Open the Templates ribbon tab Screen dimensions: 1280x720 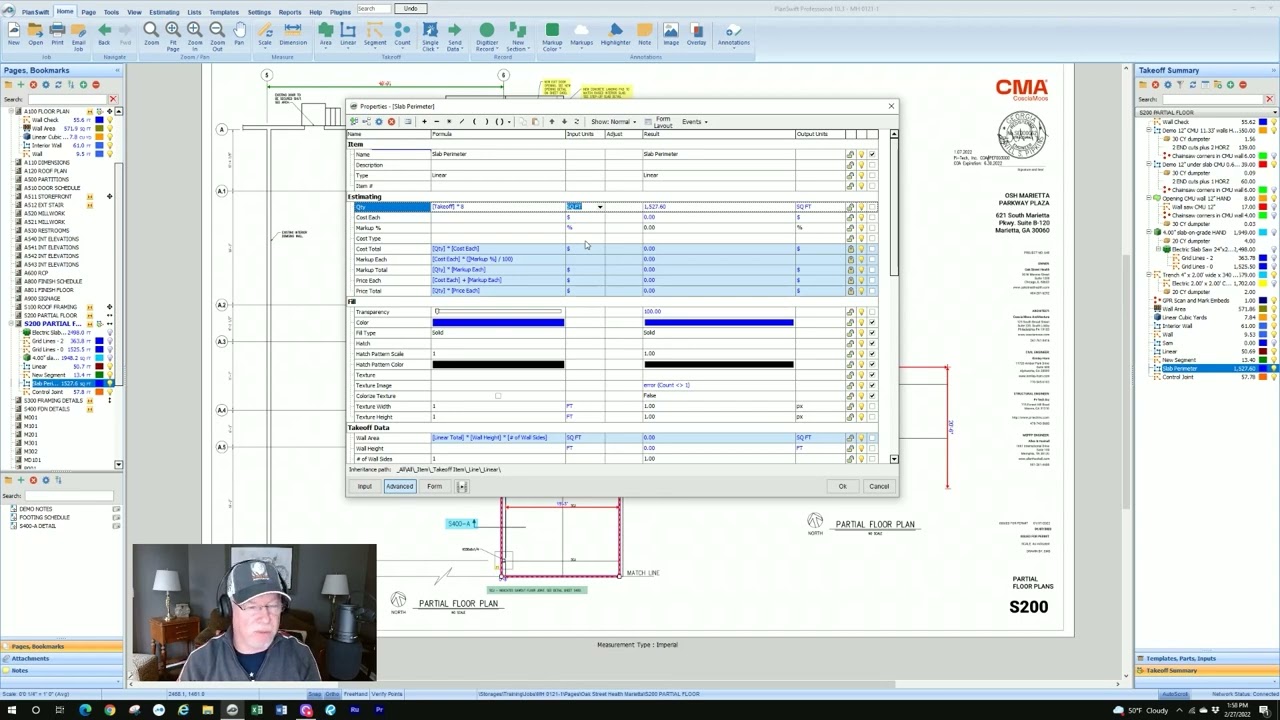[223, 12]
